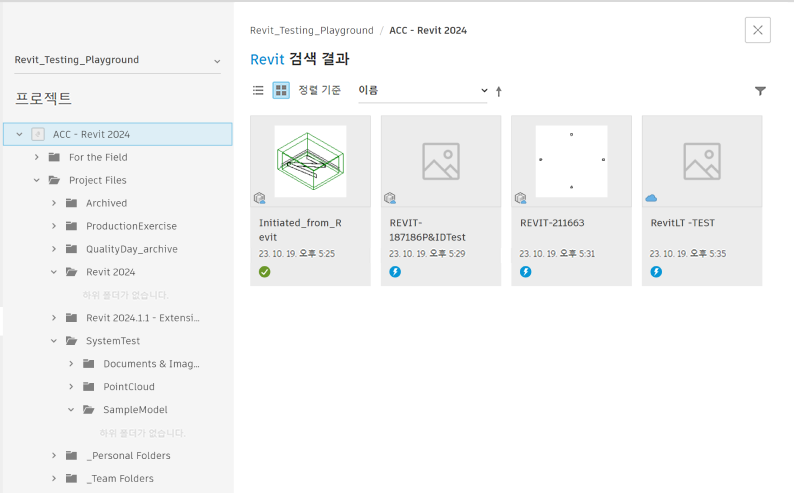Image resolution: width=794 pixels, height=493 pixels.
Task: Open REVIT-187186P&IDTest placeholder thumbnail
Action: pos(441,161)
